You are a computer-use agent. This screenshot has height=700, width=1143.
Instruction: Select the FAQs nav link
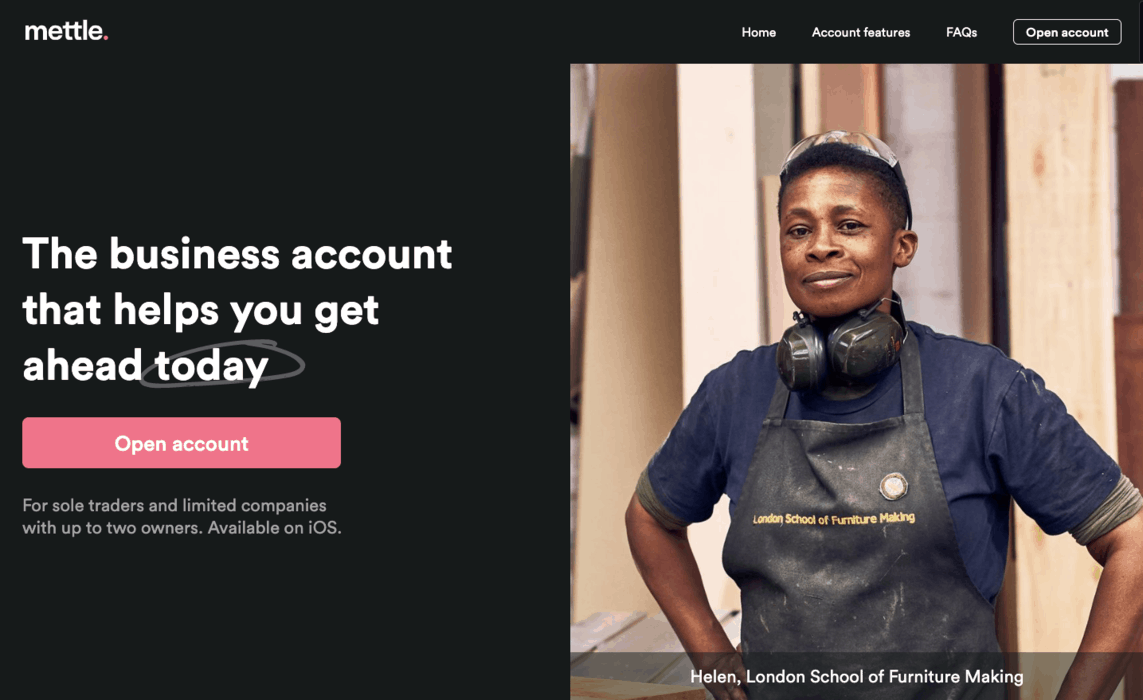[x=961, y=32]
